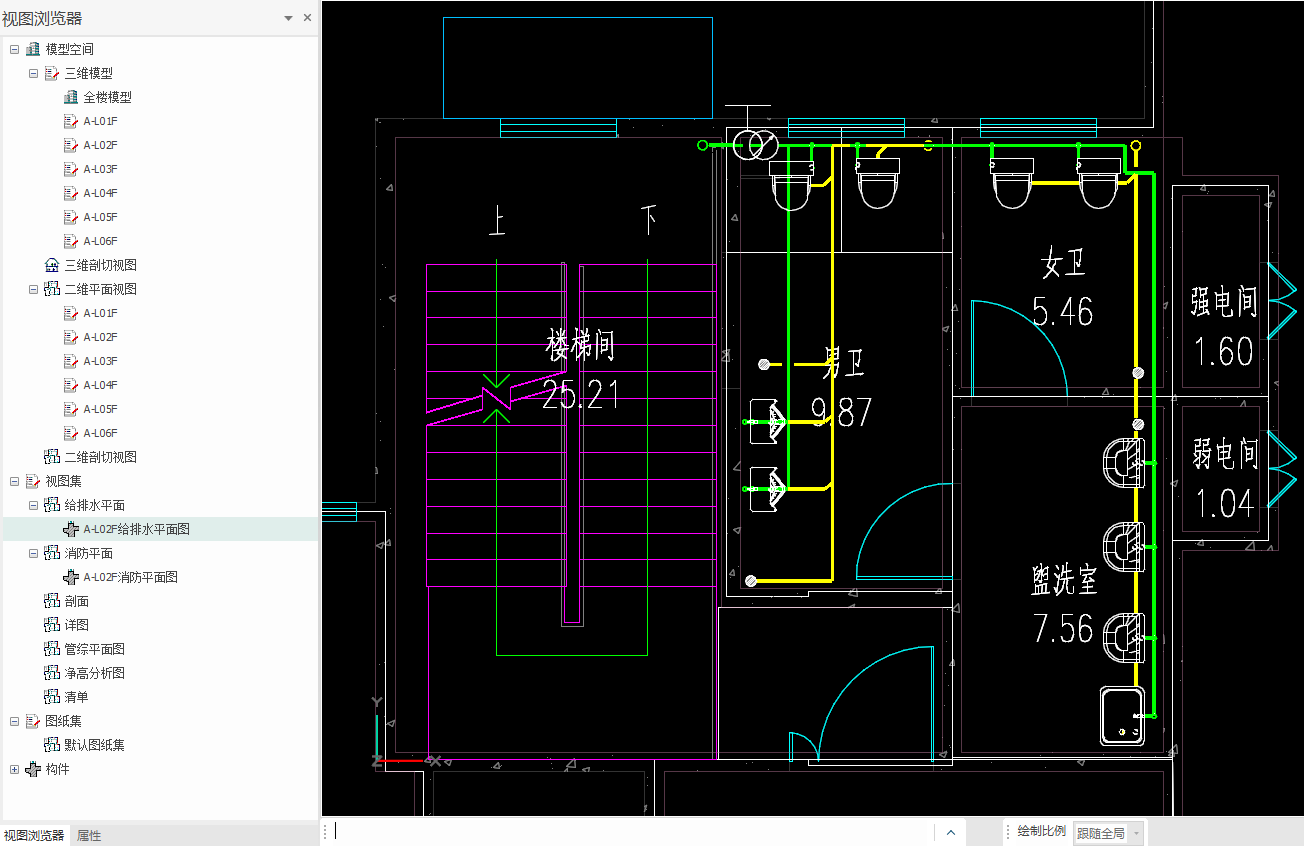Switch to the 视图浏览器 bottom tab
The height and width of the screenshot is (846, 1304).
[x=34, y=835]
